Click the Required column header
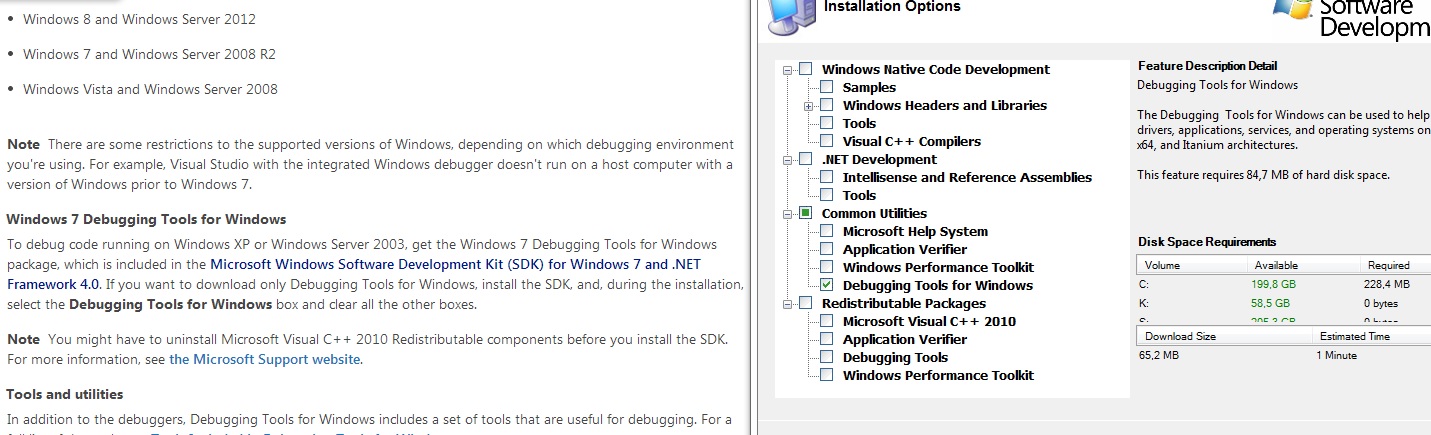This screenshot has height=435, width=1431. tap(1394, 265)
